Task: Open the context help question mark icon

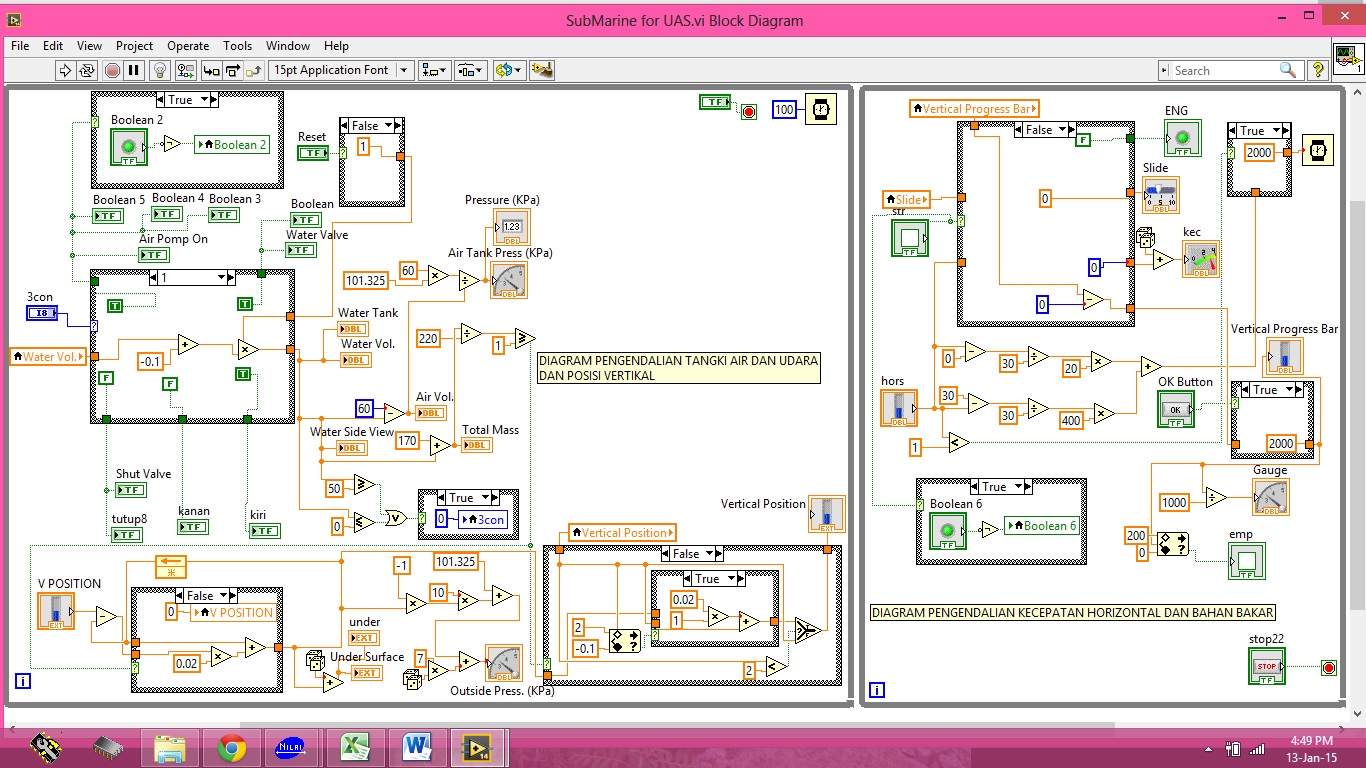Action: tap(1318, 70)
